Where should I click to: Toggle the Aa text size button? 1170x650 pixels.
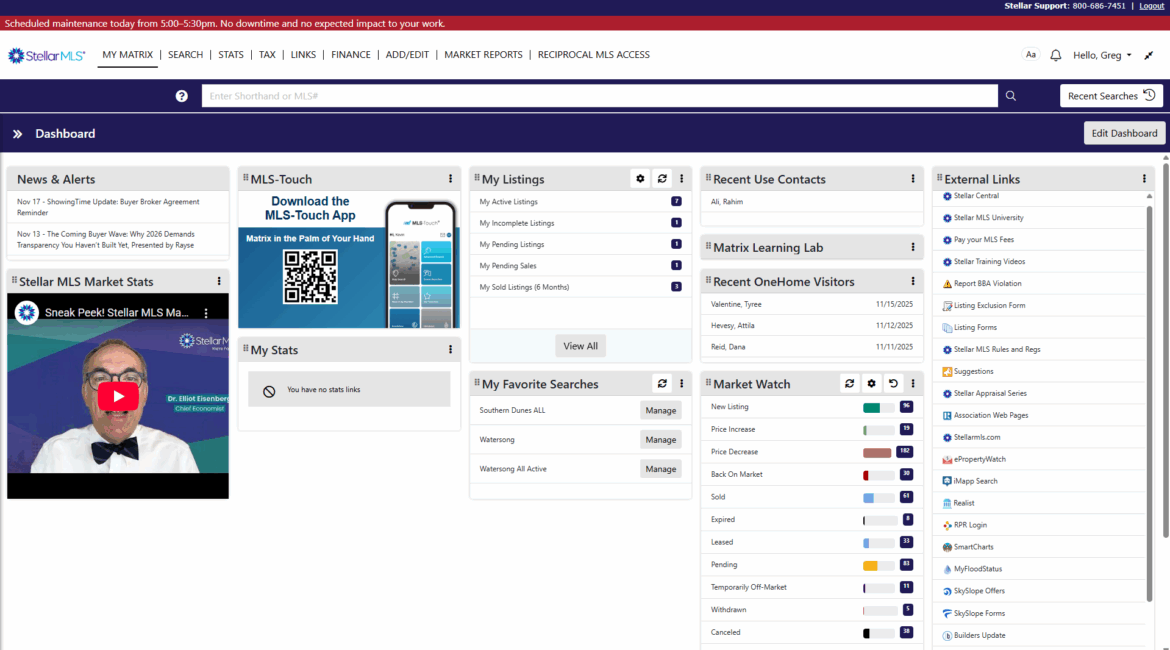point(1031,55)
